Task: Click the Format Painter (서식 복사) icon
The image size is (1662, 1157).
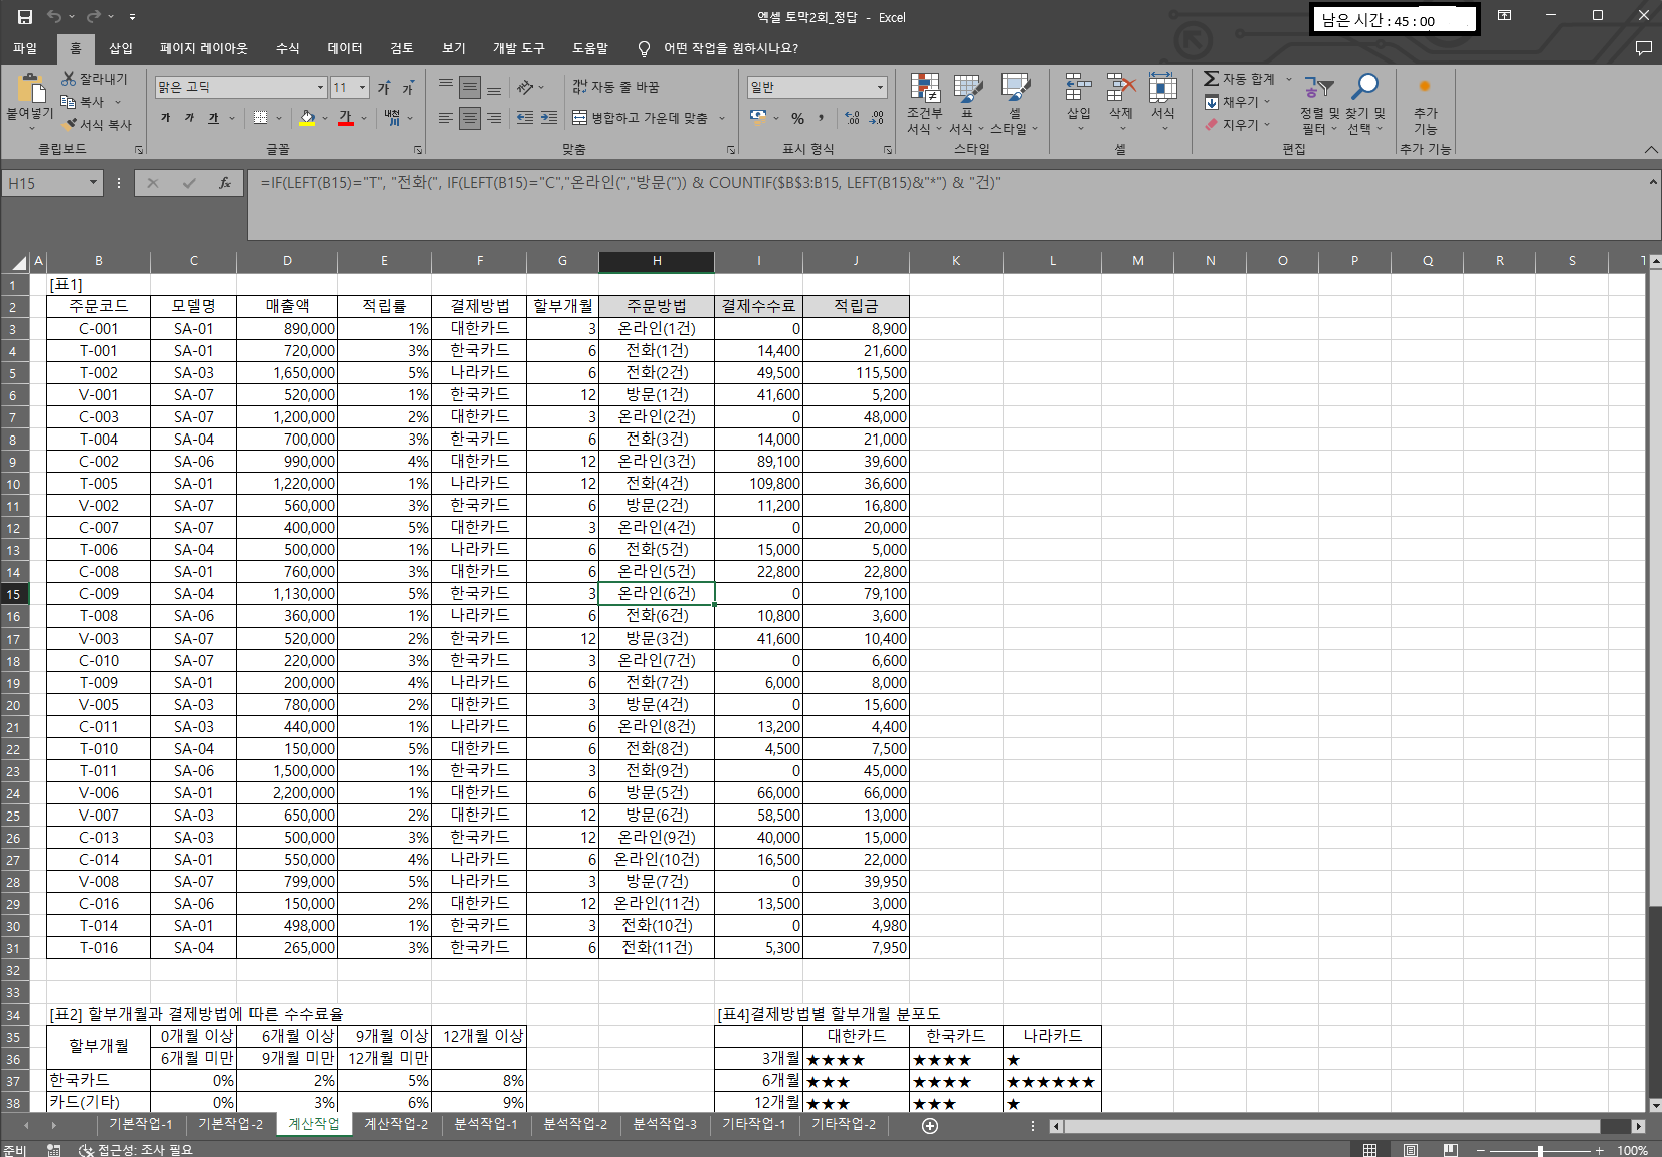Action: [x=70, y=125]
